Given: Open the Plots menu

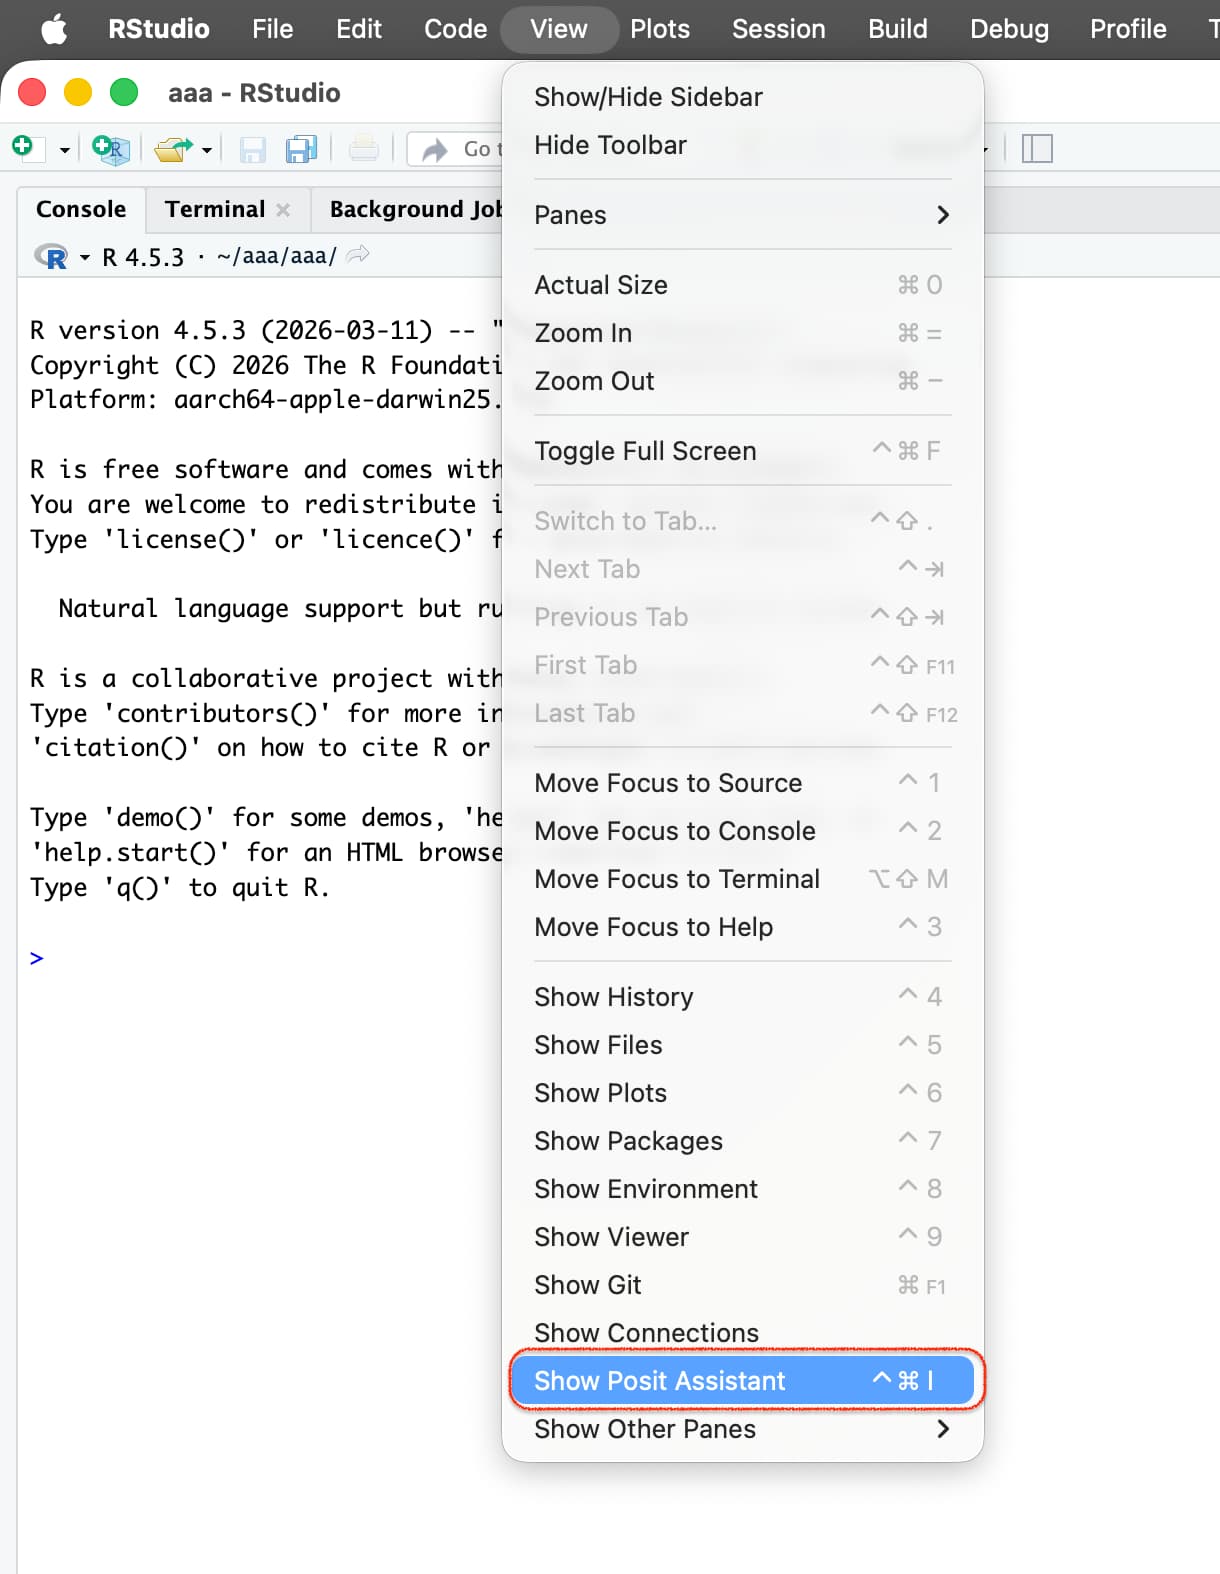Looking at the screenshot, I should 659,29.
